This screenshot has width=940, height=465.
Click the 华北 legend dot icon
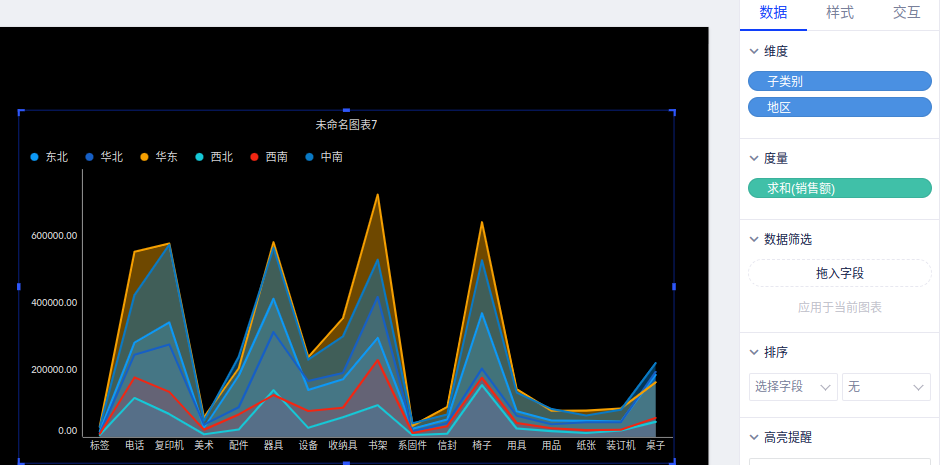[90, 157]
